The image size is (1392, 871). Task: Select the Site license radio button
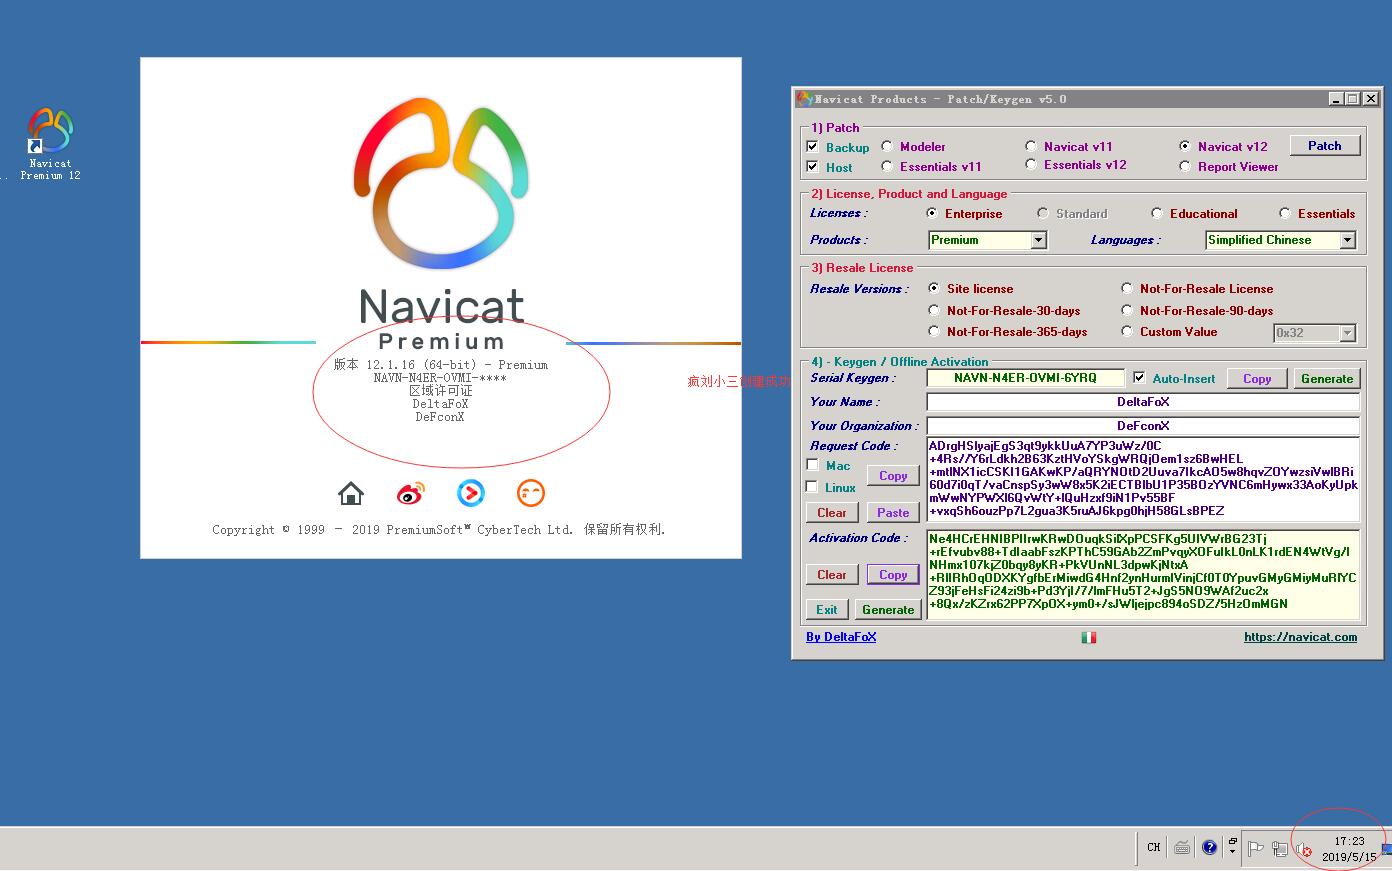click(934, 288)
